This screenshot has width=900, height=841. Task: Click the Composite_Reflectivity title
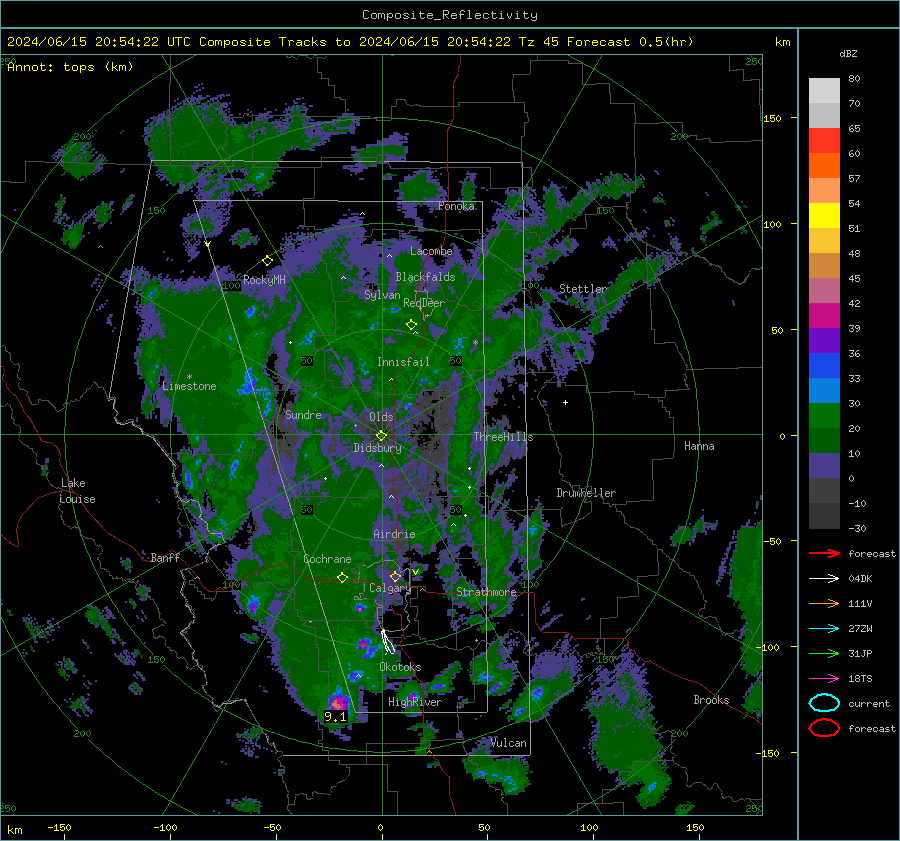click(x=450, y=15)
